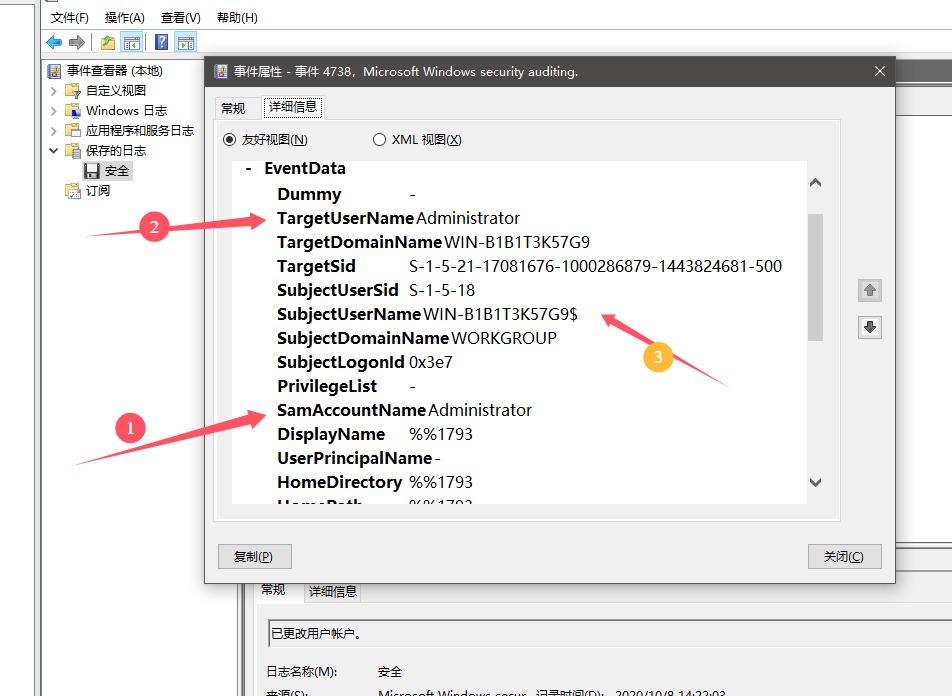Screen dimensions: 952x696
Task: Select the 友好视图 radio button
Action: point(230,140)
